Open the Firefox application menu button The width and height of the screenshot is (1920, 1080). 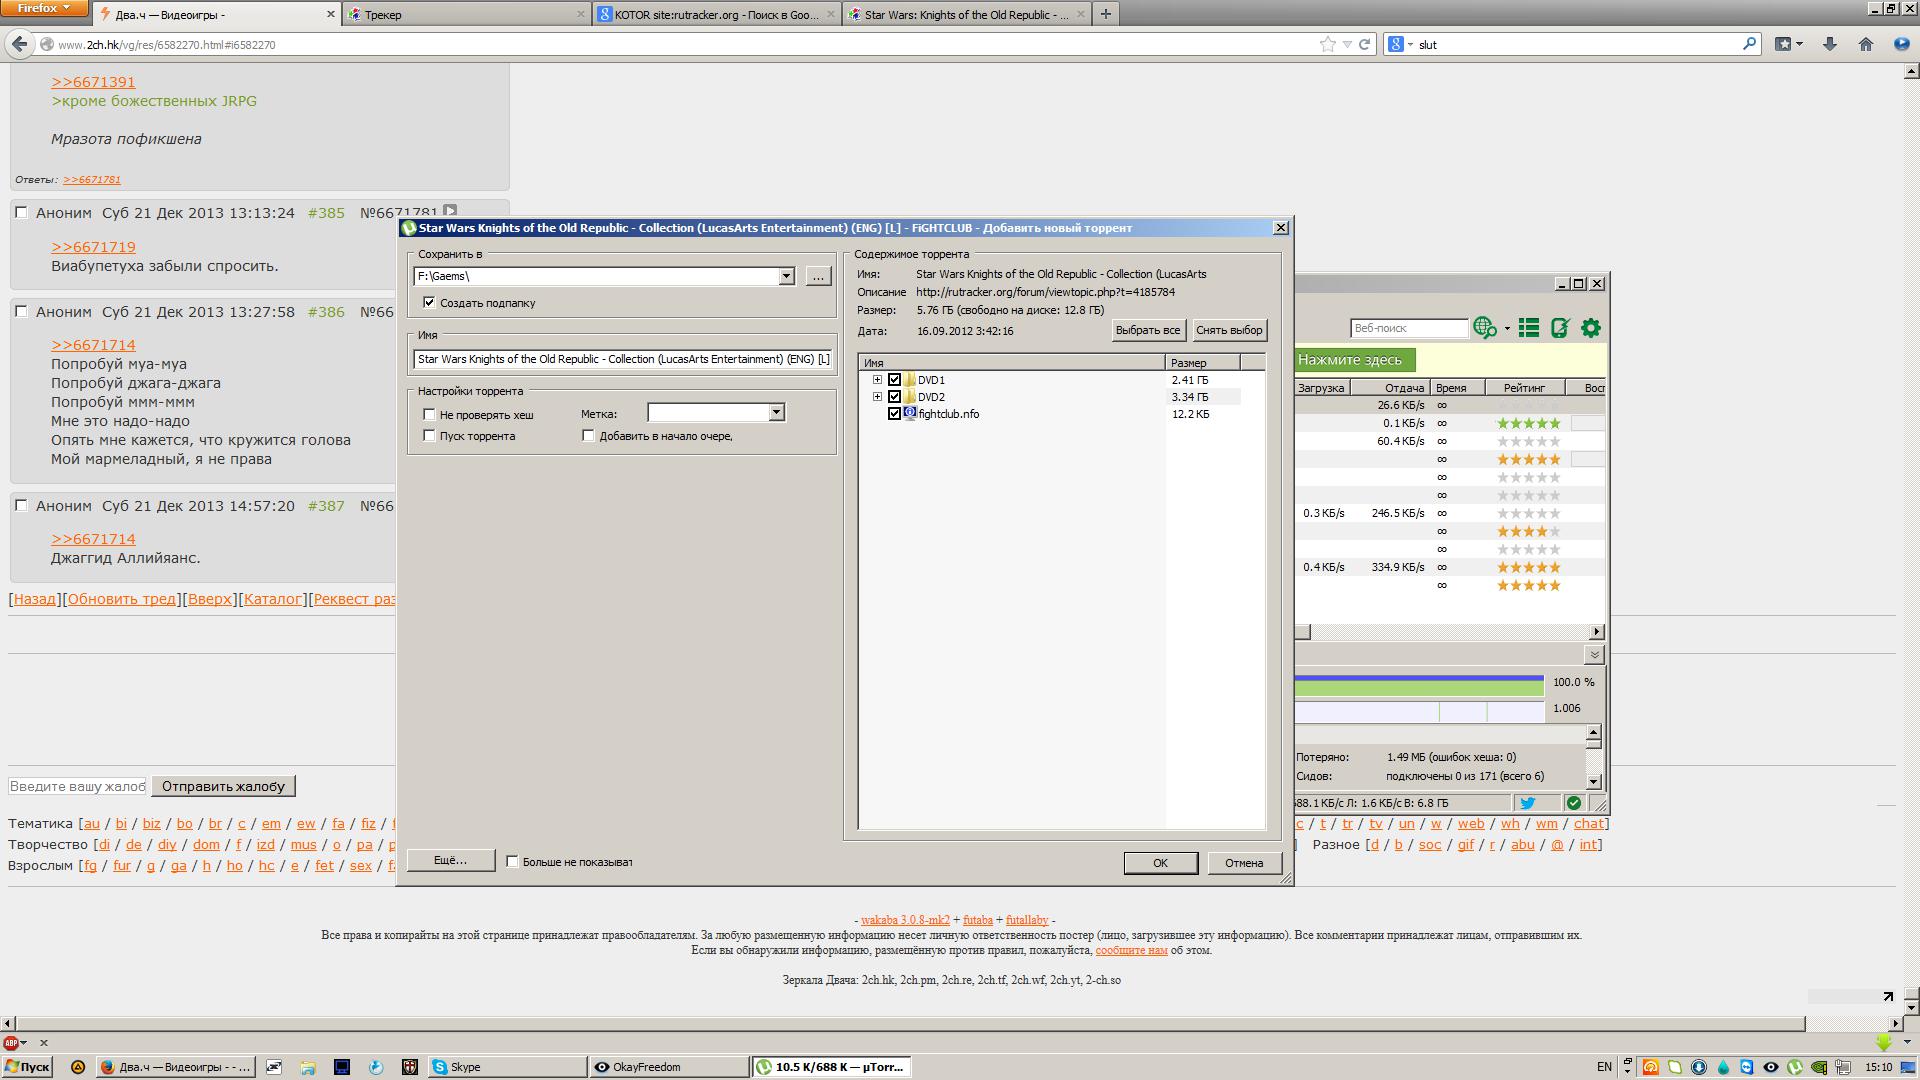[x=44, y=8]
